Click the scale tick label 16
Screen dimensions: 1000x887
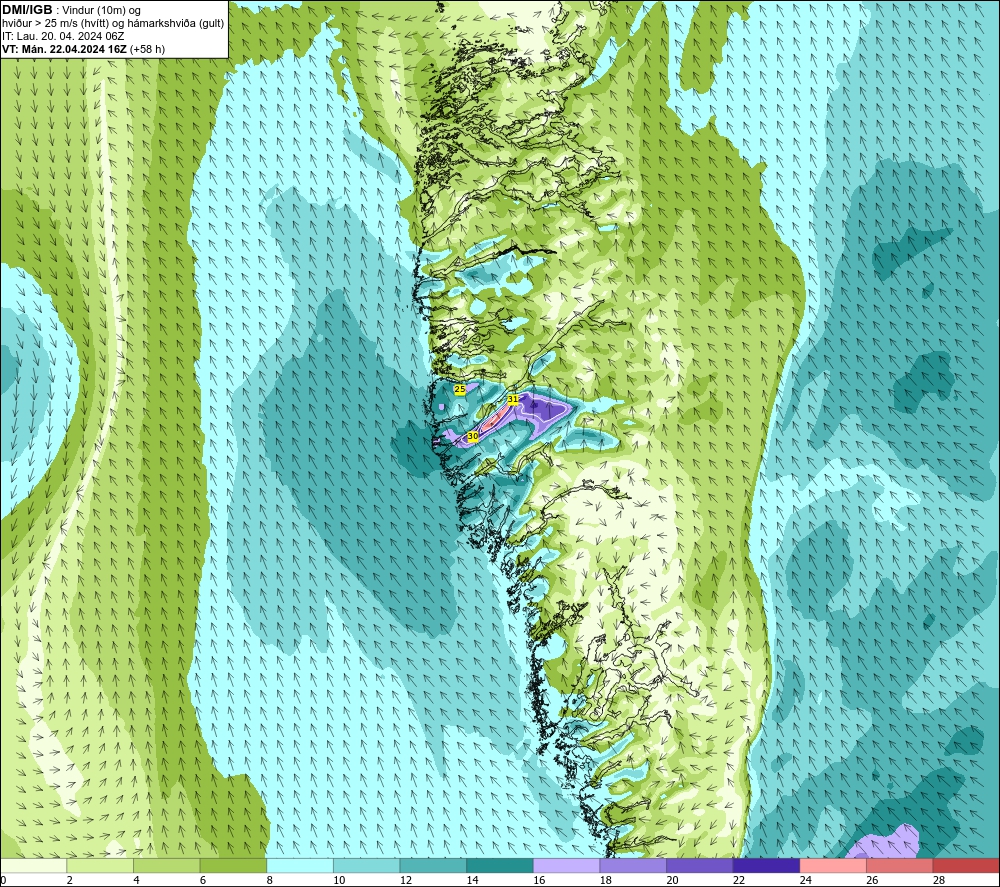[x=539, y=881]
